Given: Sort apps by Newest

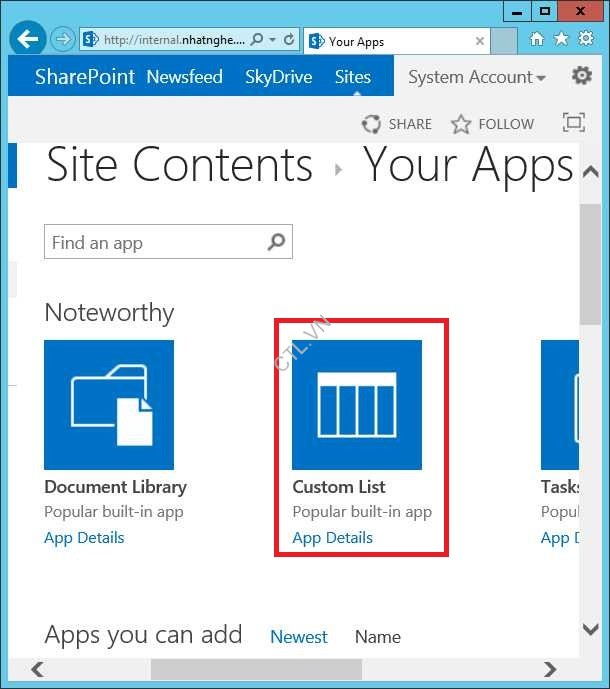Looking at the screenshot, I should [299, 637].
